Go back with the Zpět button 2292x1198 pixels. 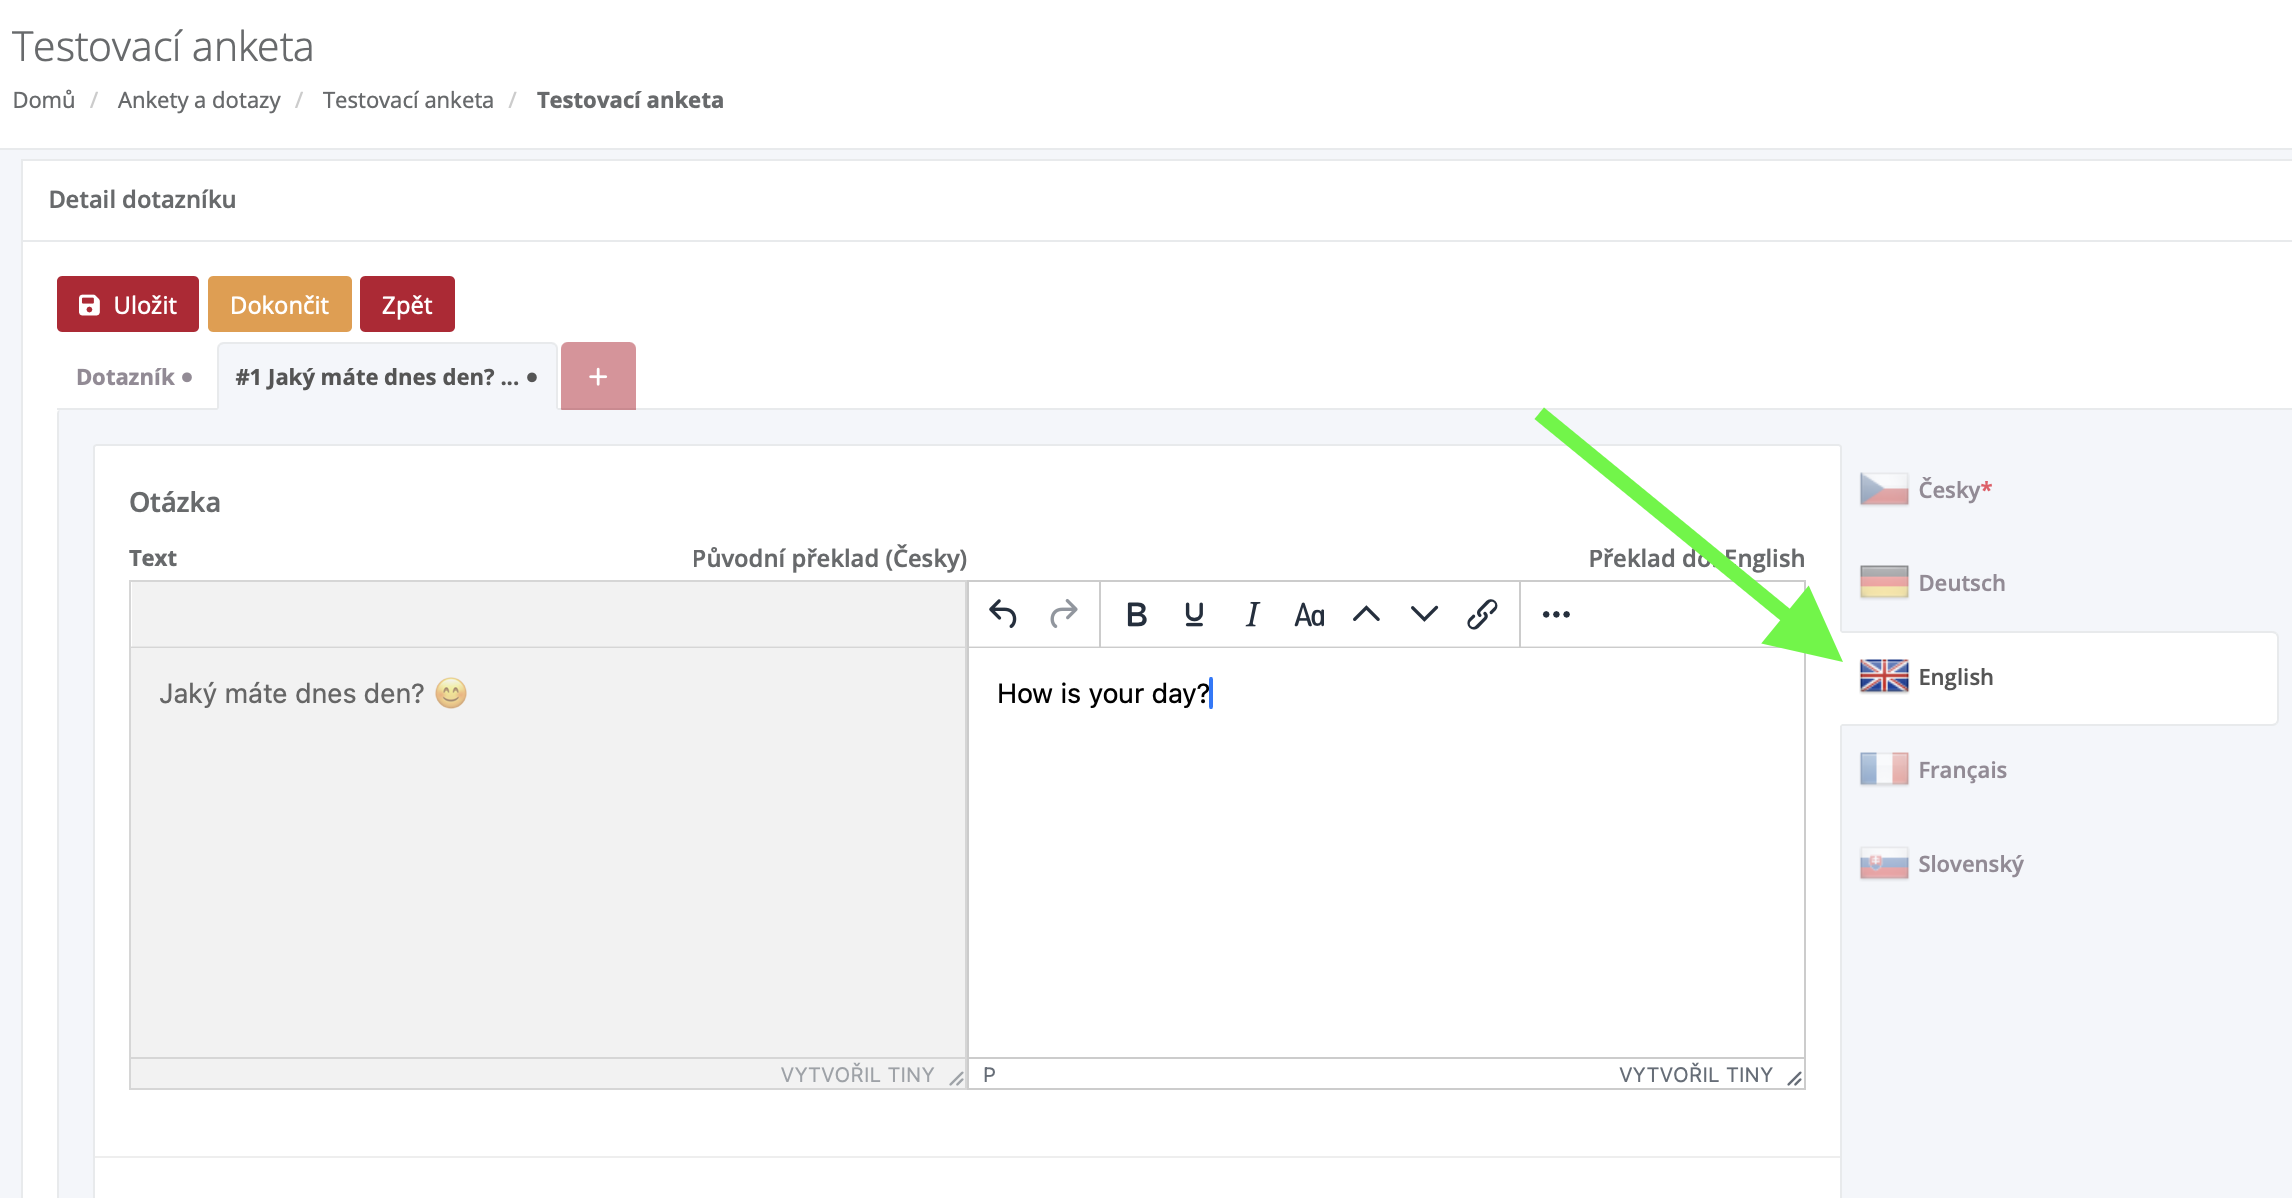[407, 304]
